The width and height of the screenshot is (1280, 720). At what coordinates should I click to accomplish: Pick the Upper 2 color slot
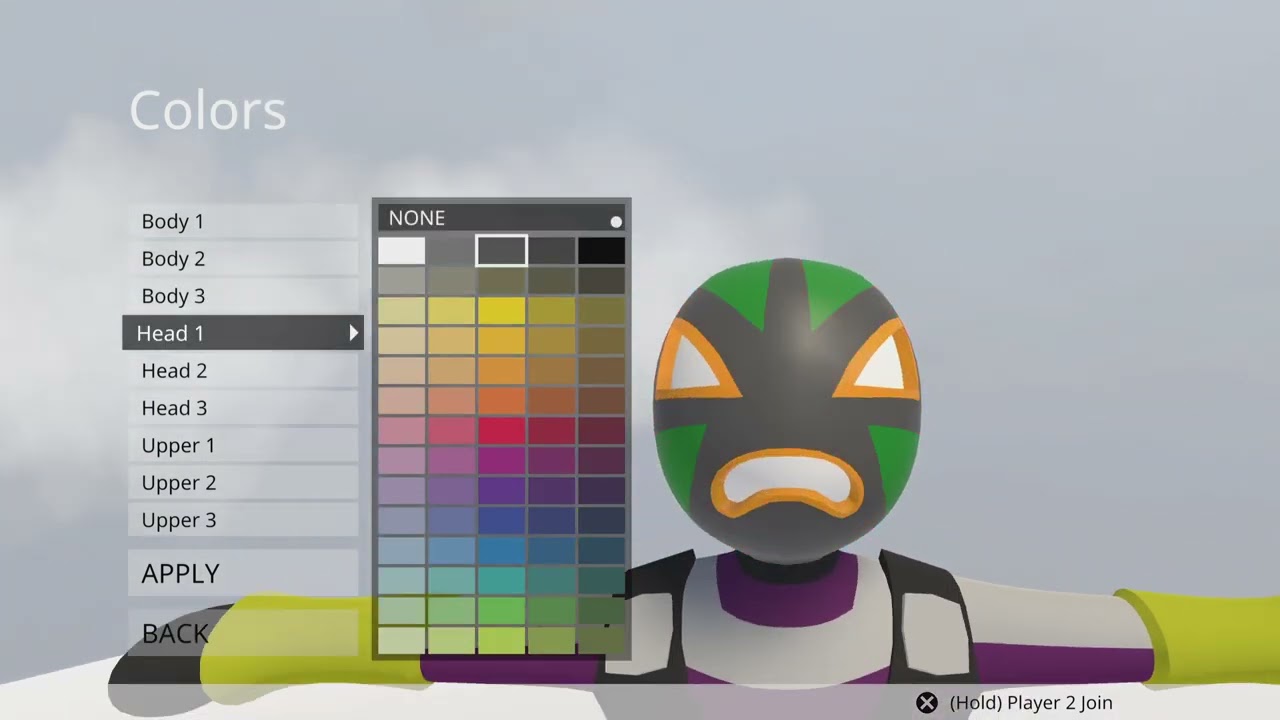243,483
